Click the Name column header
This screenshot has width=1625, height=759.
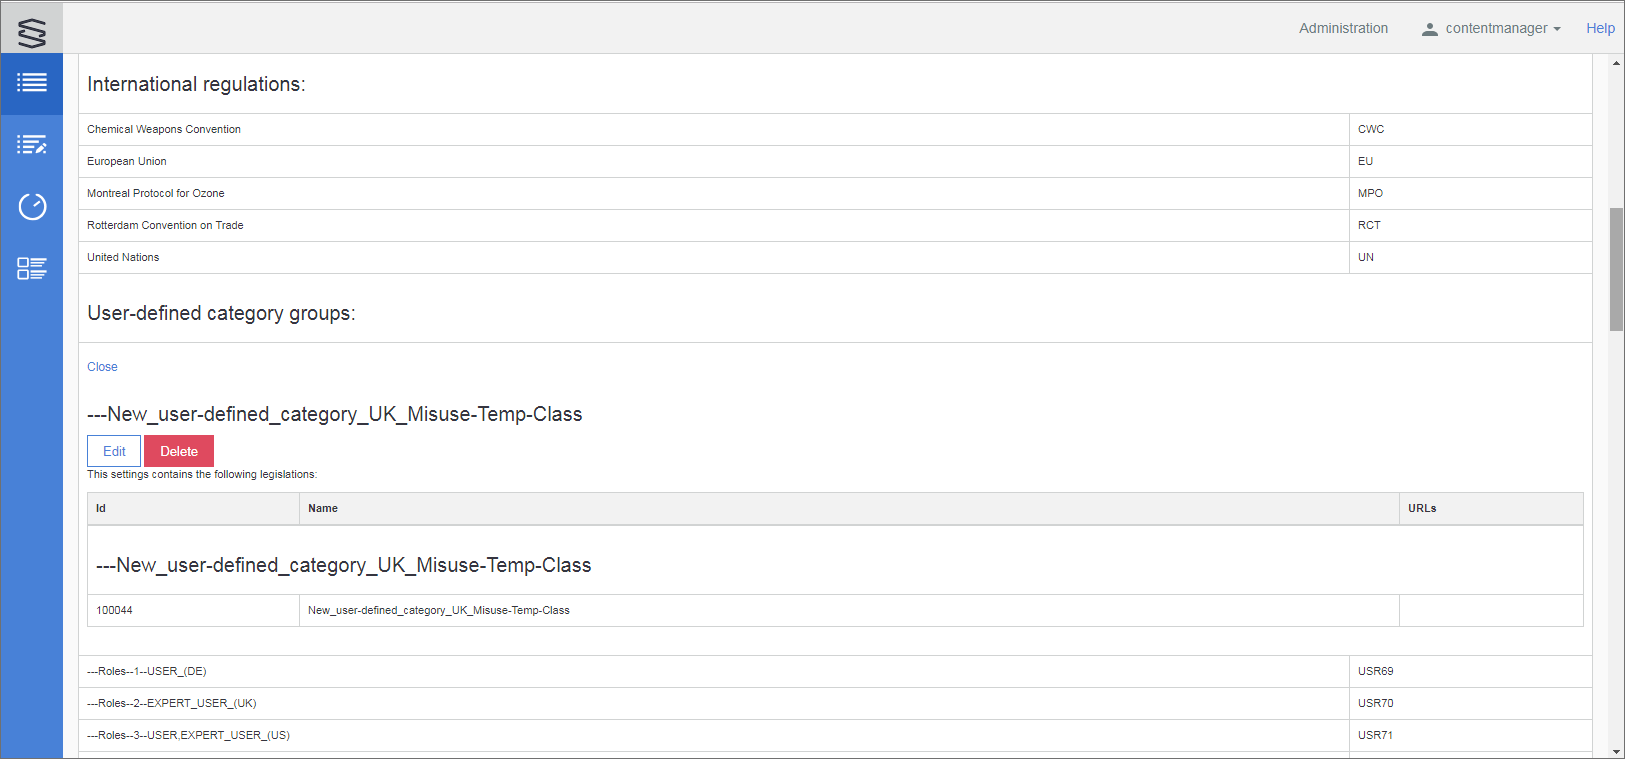click(x=323, y=508)
